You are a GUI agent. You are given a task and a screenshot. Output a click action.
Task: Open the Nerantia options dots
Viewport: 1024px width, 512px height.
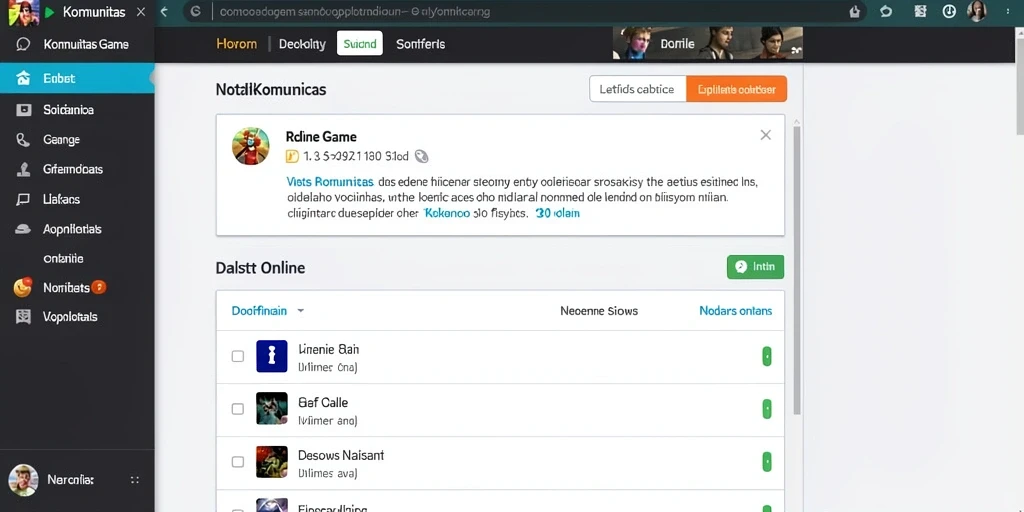pyautogui.click(x=135, y=480)
